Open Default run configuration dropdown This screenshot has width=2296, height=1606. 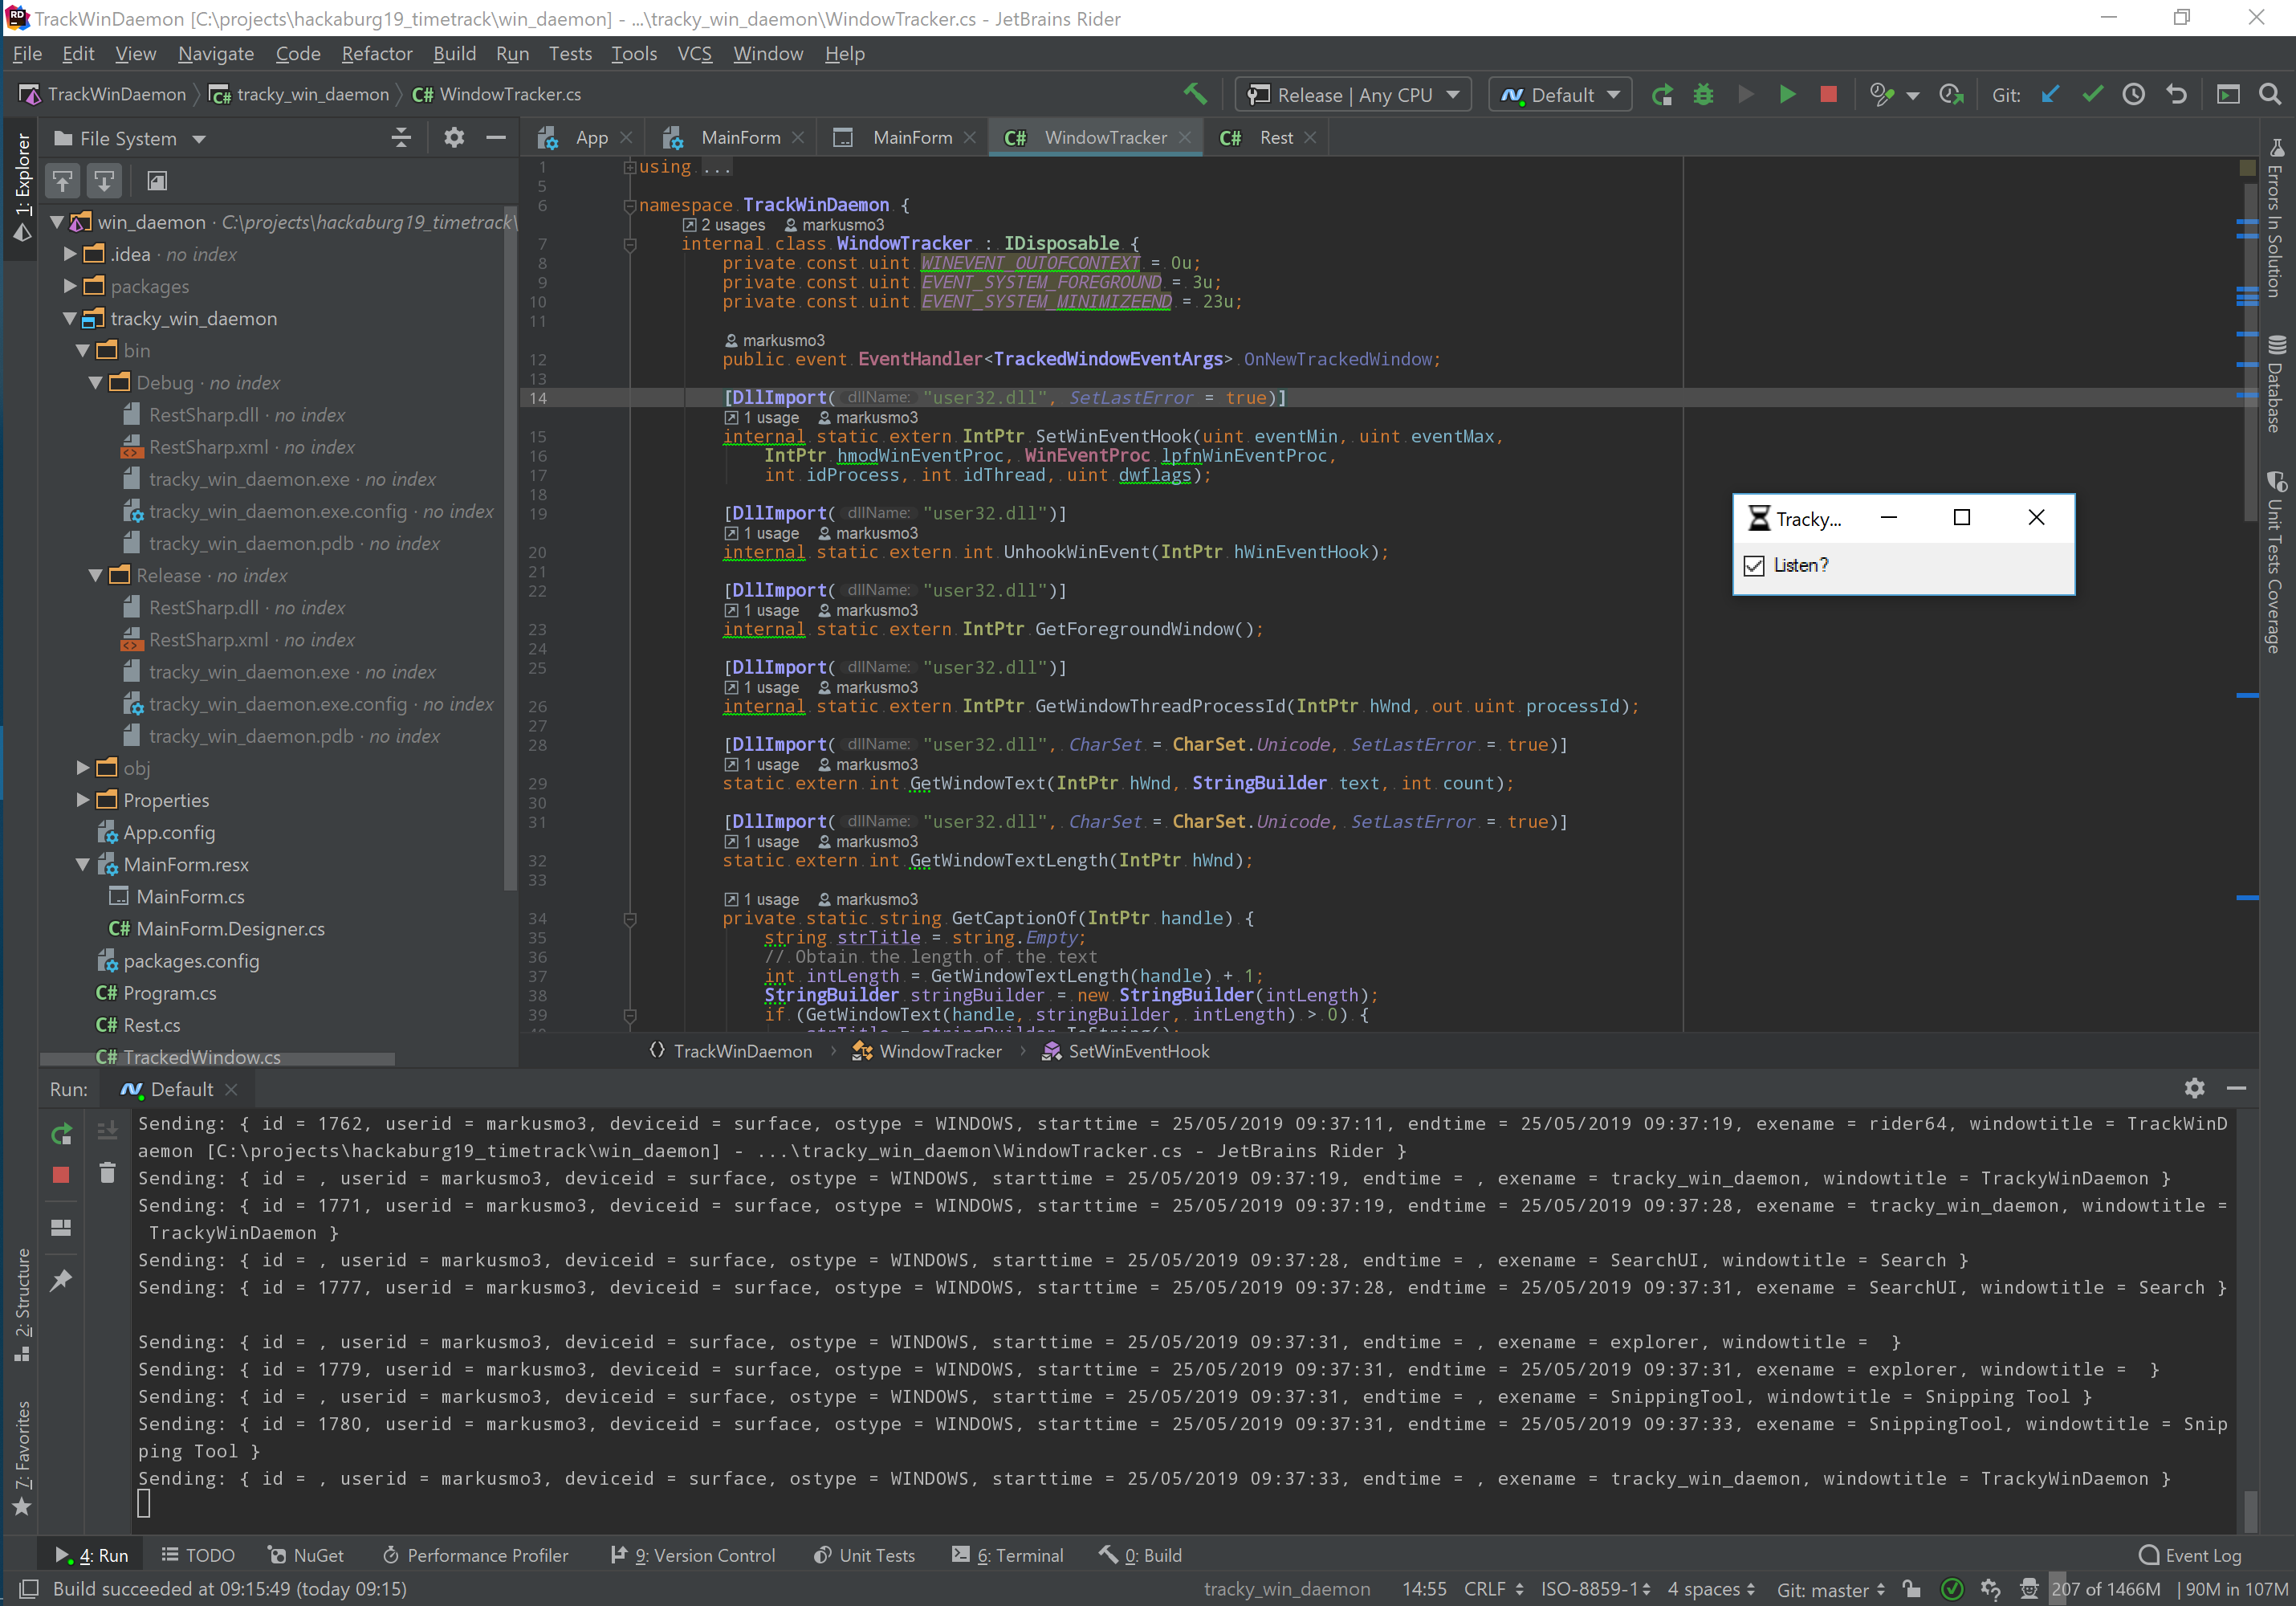(1560, 95)
